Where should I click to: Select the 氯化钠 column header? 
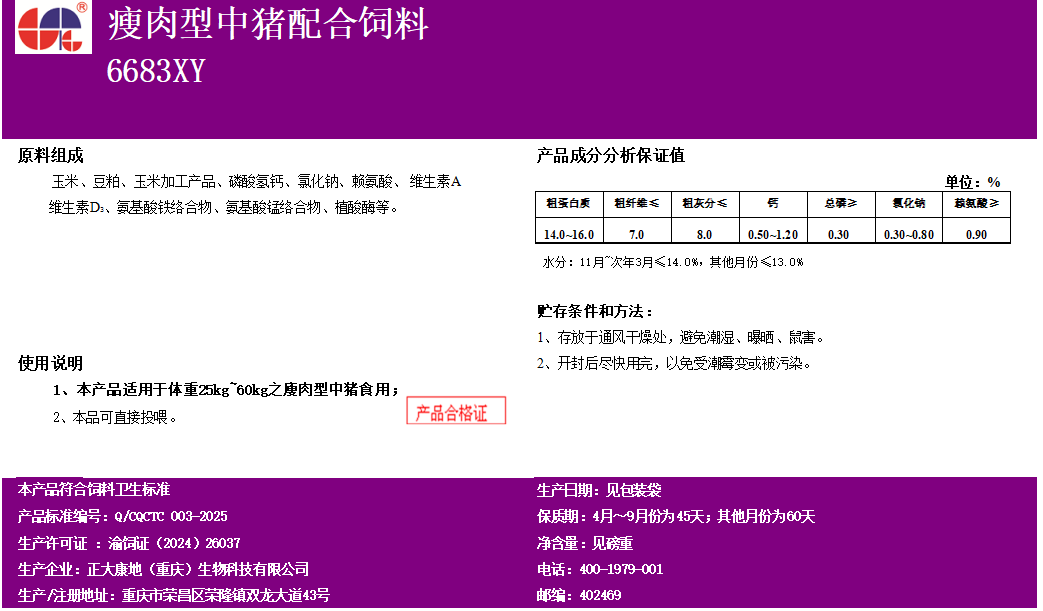click(908, 203)
